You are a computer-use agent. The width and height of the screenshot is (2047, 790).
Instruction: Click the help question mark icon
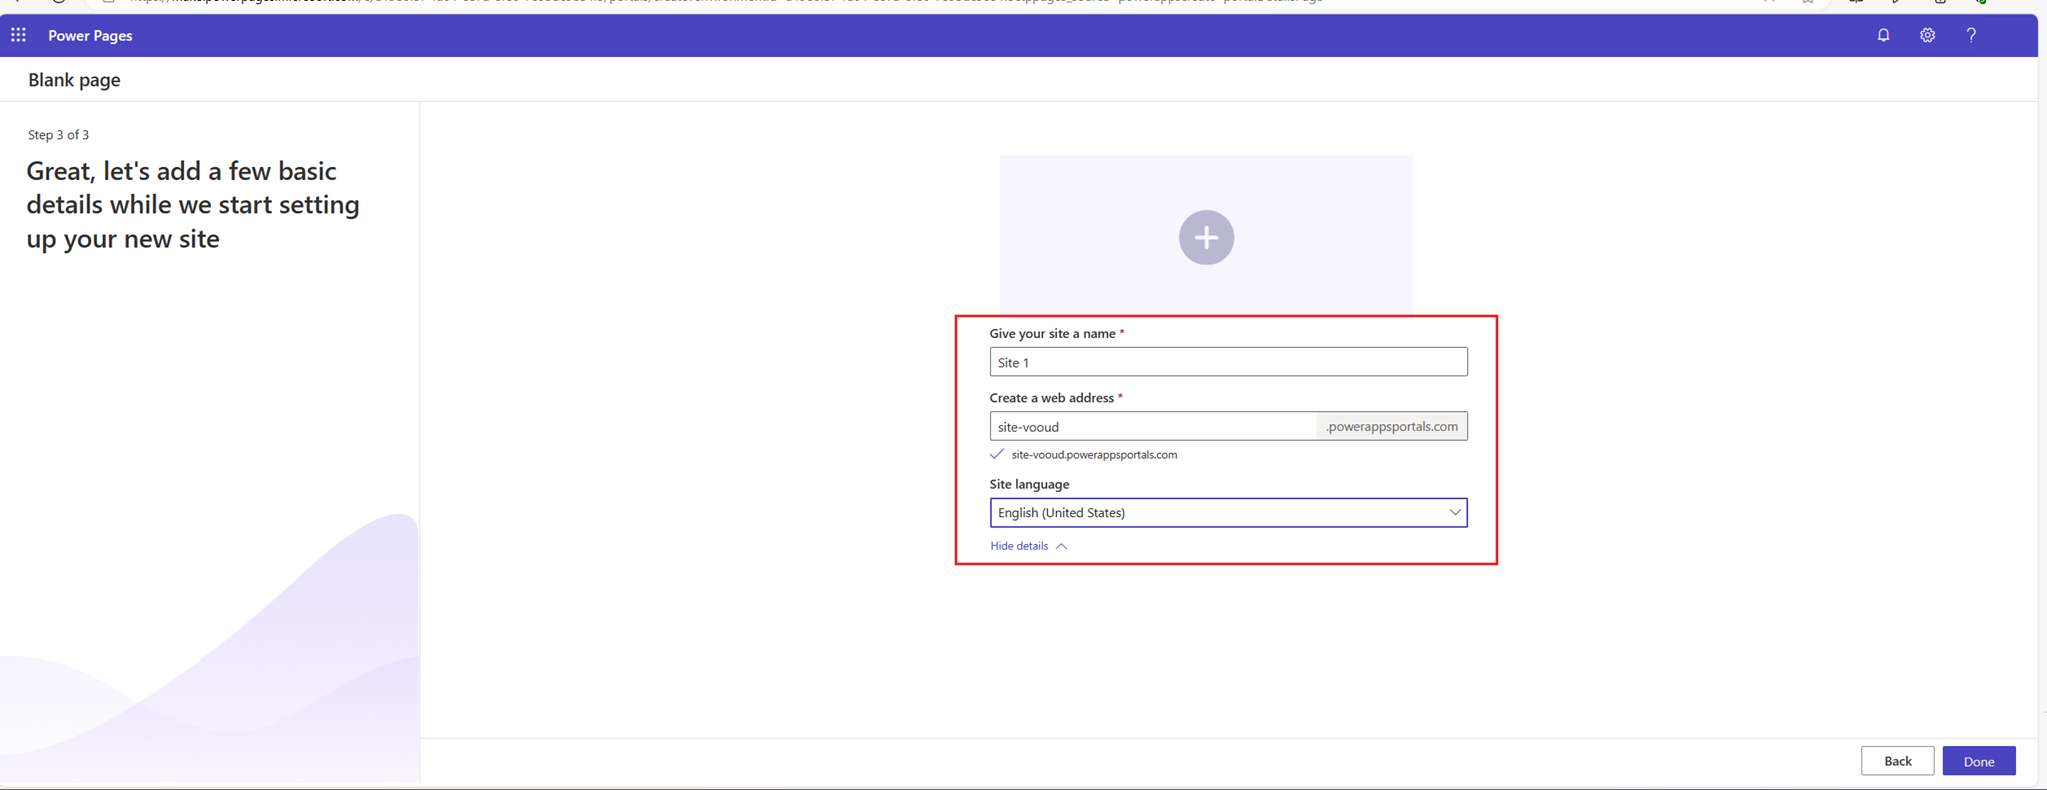tap(1971, 35)
